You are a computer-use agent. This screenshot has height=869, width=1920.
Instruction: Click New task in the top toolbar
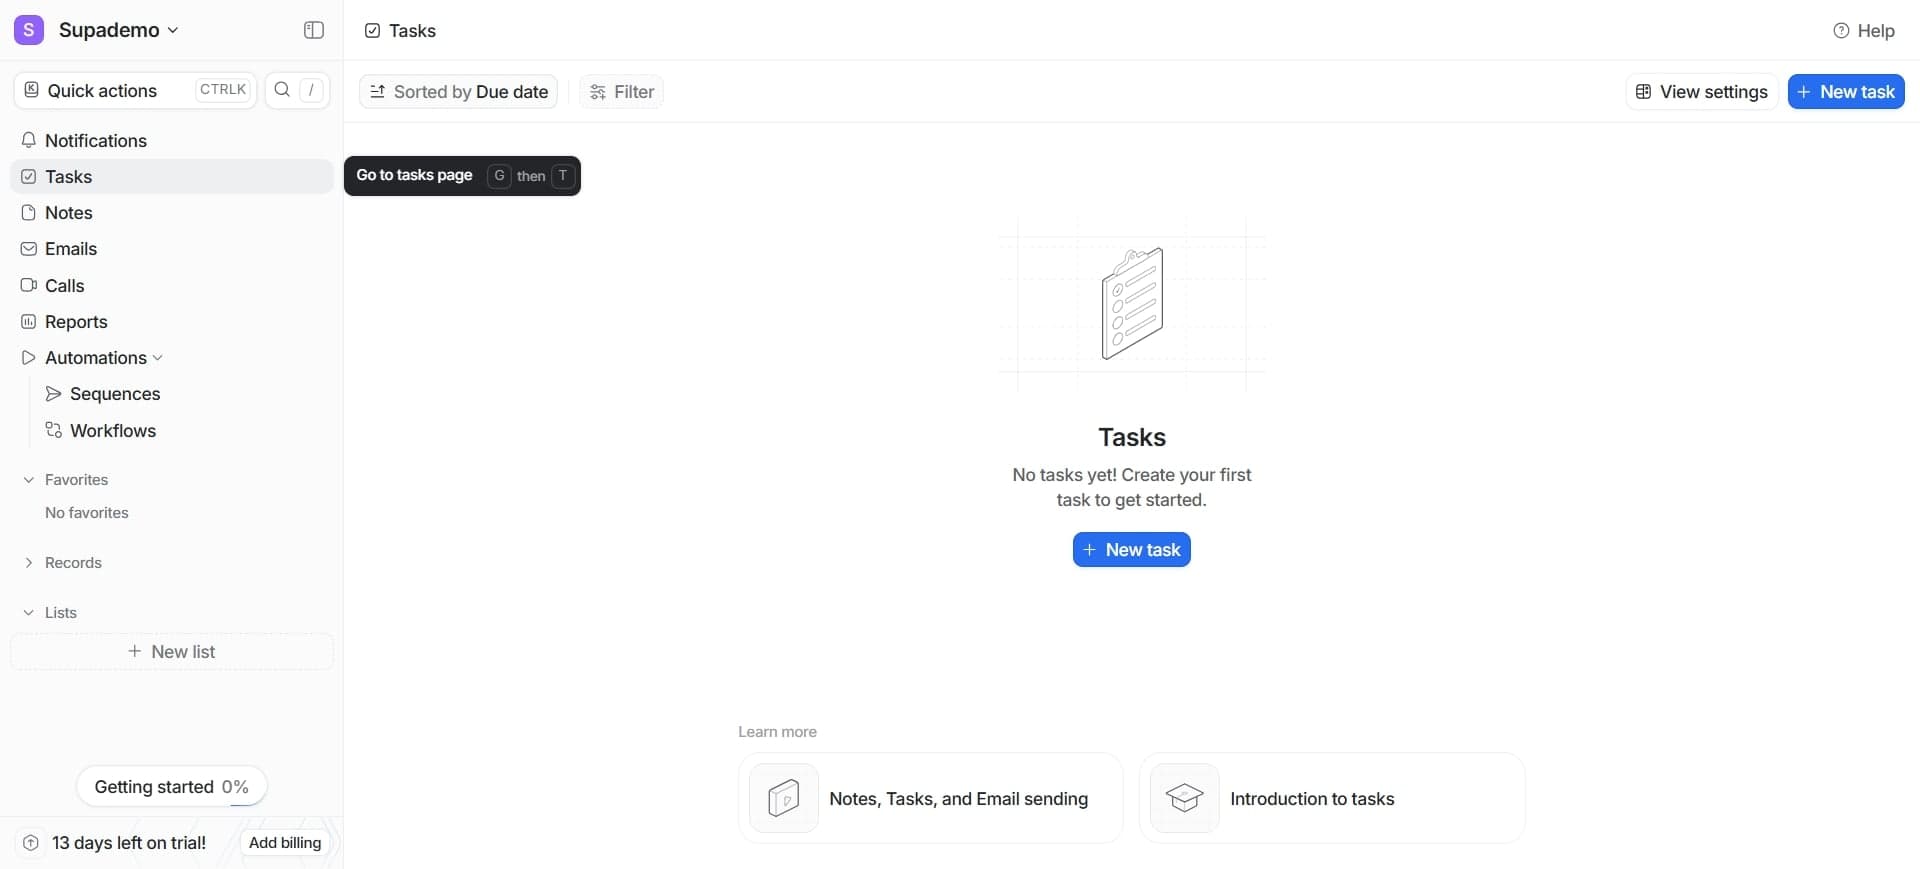1846,92
